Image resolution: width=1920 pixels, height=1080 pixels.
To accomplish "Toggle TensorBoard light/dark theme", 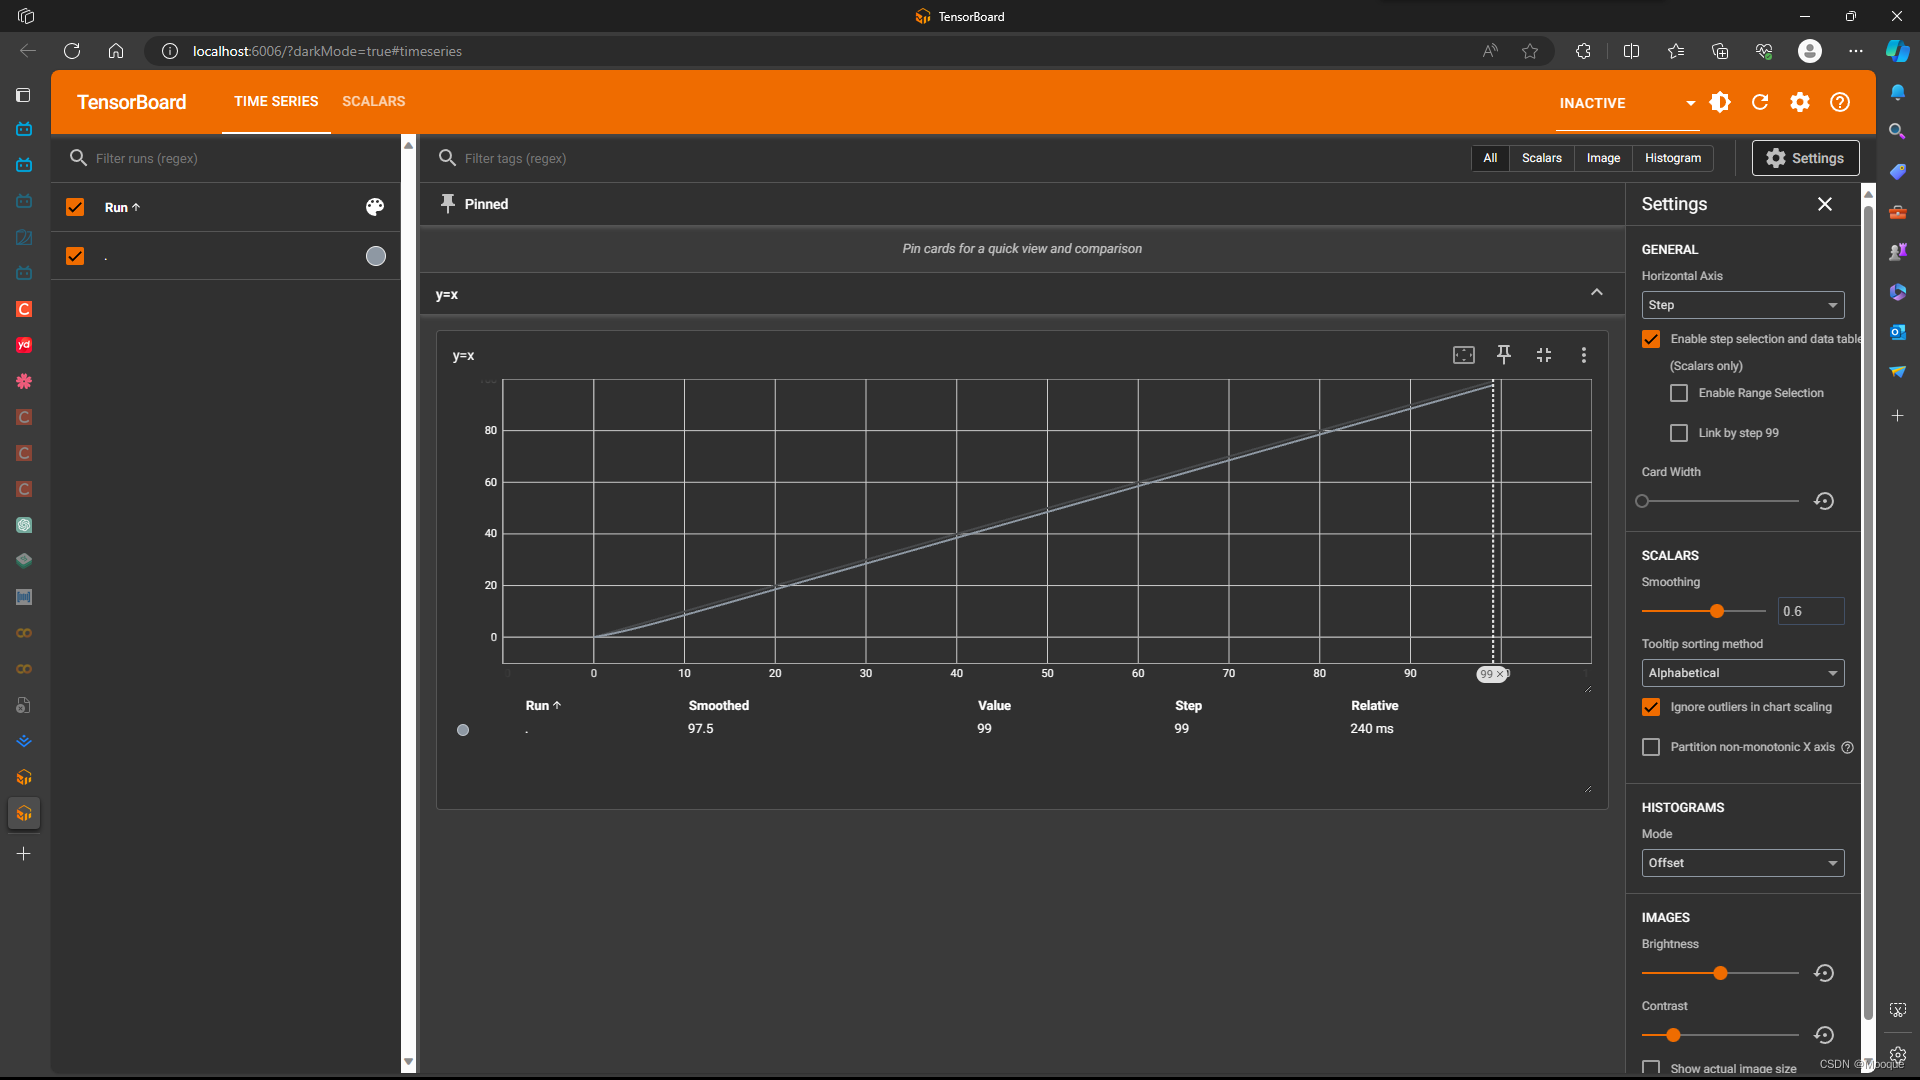I will click(1720, 102).
